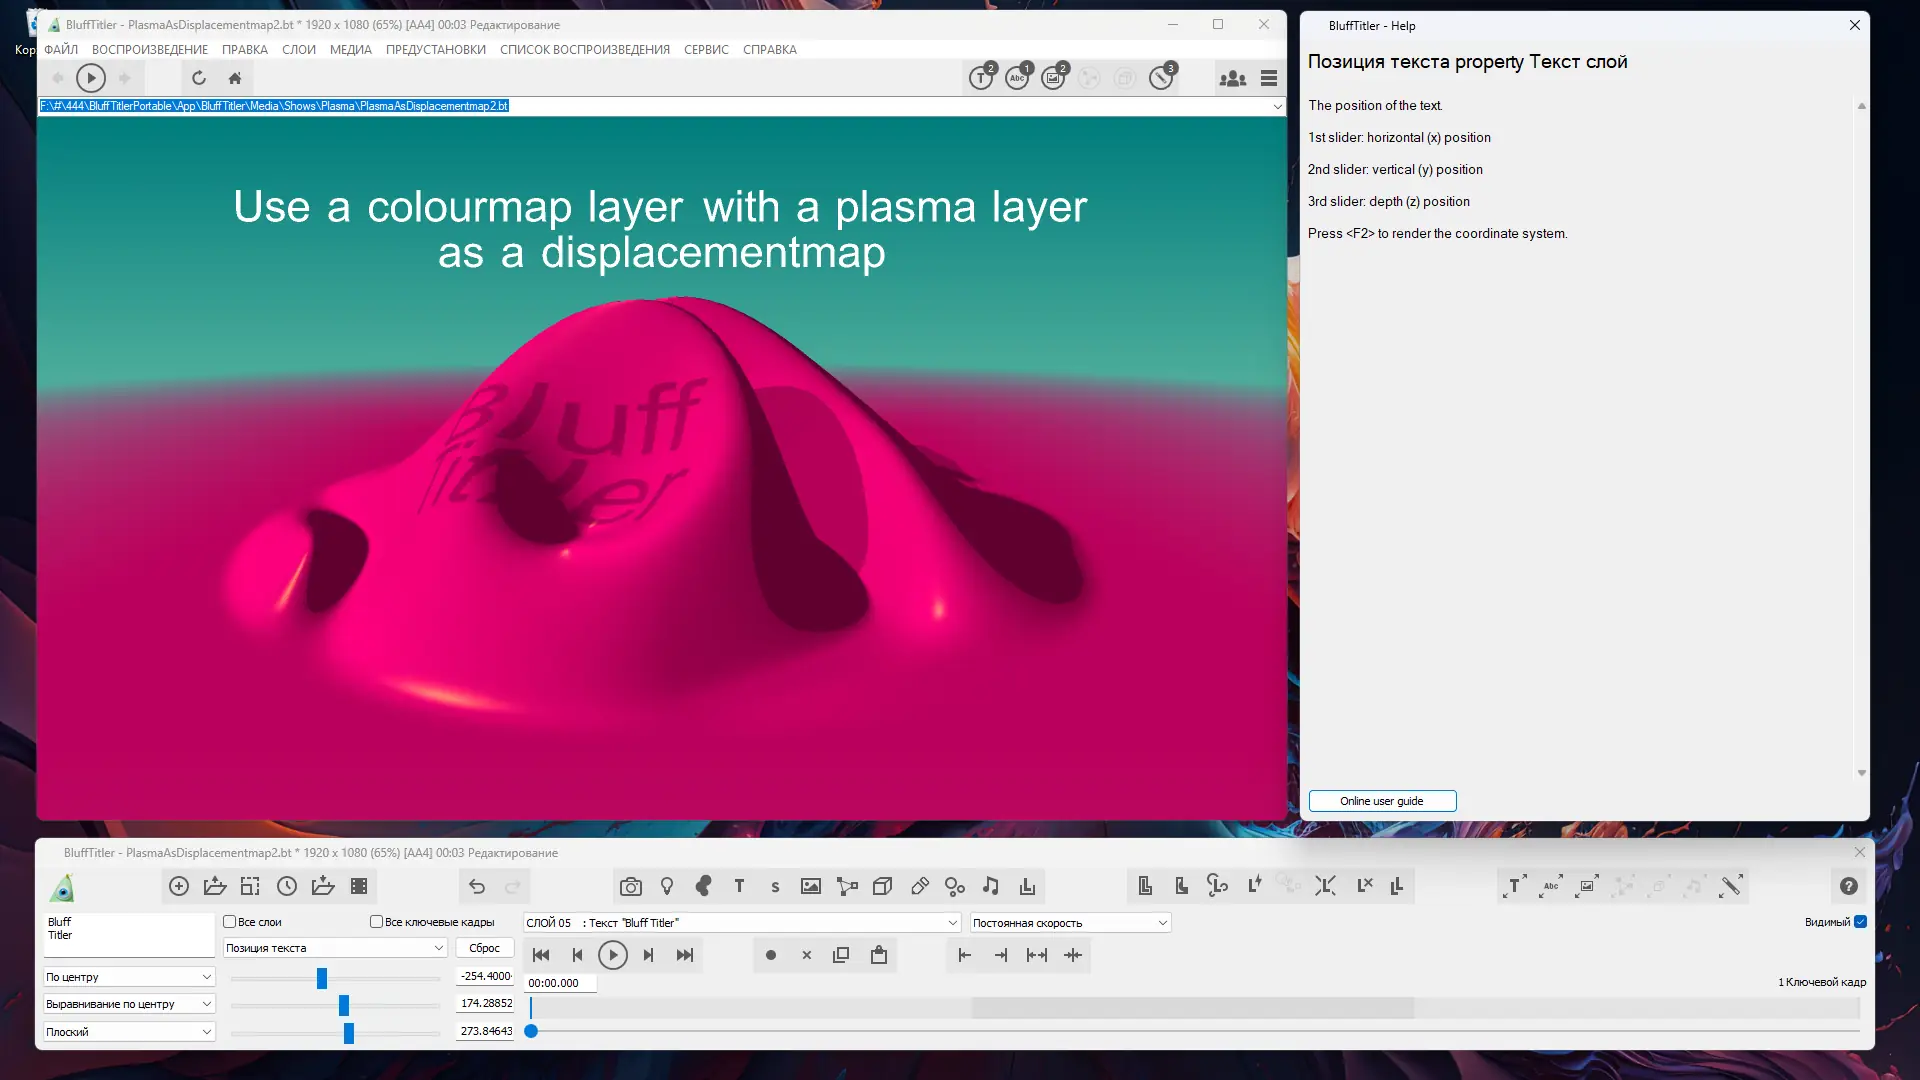Click the home icon in top toolbar
The image size is (1920, 1080).
(x=235, y=78)
